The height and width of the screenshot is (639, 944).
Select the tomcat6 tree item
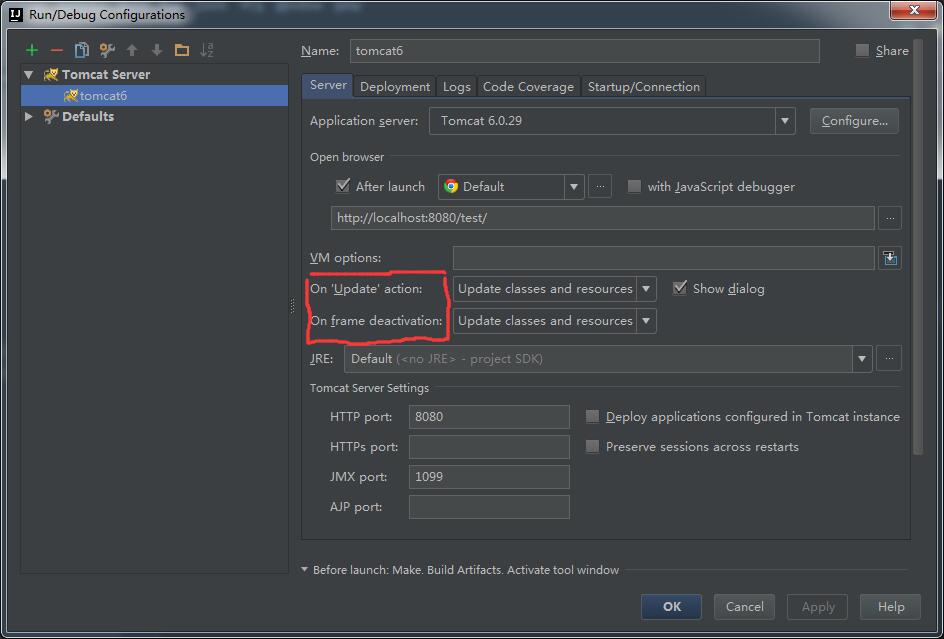pos(154,96)
